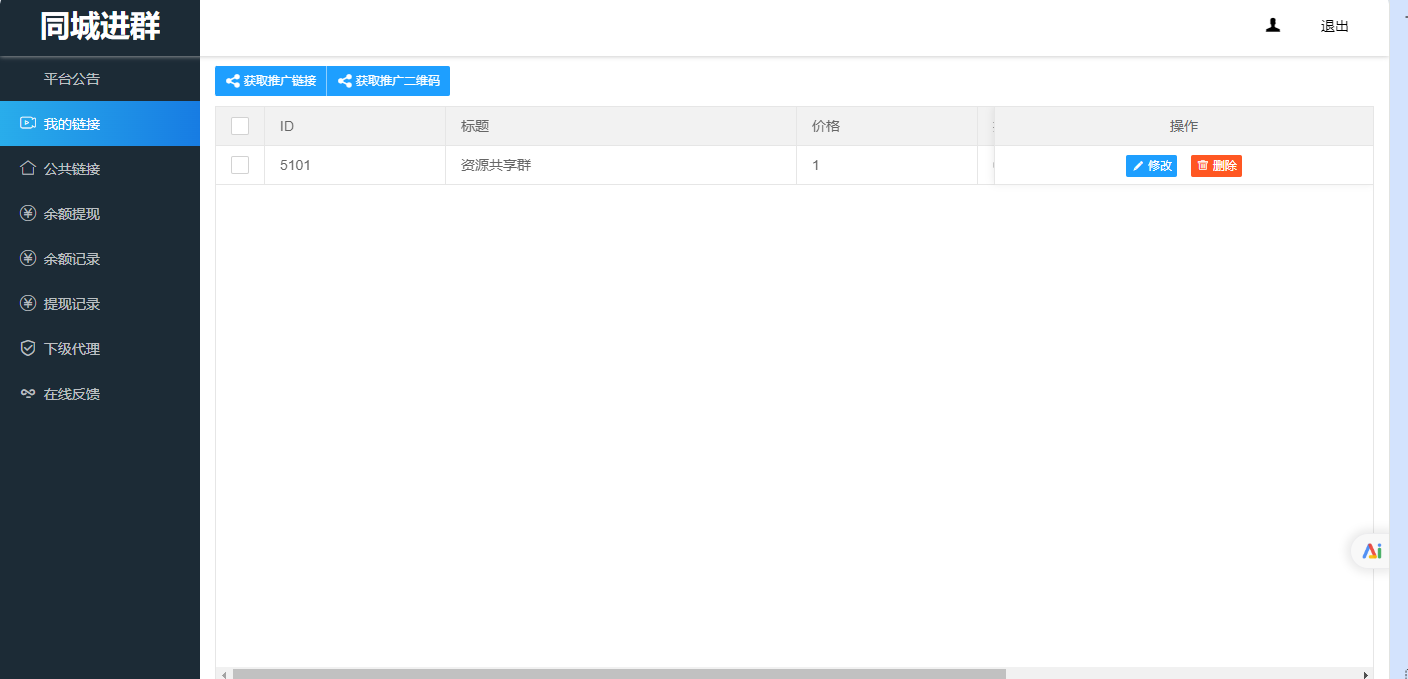This screenshot has height=679, width=1408.
Task: Click the pencil icon inside 修改 button
Action: coord(1138,165)
